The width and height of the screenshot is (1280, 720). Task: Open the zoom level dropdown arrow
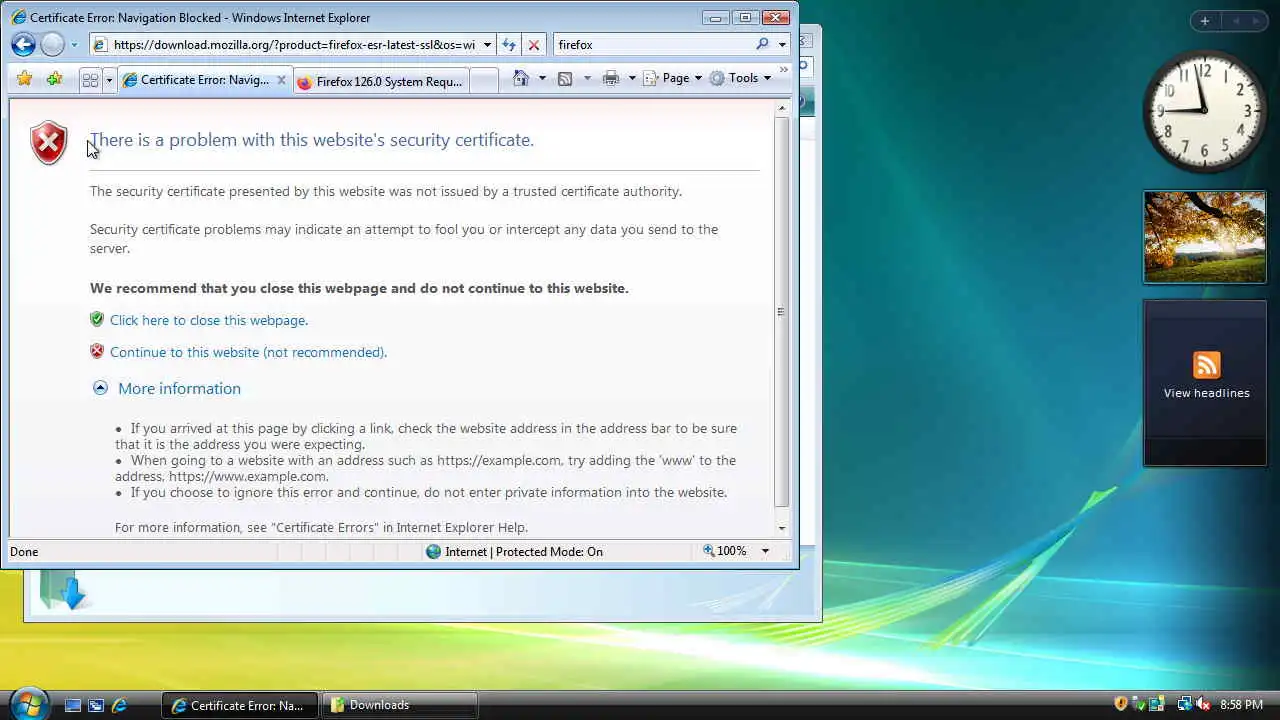click(x=765, y=551)
